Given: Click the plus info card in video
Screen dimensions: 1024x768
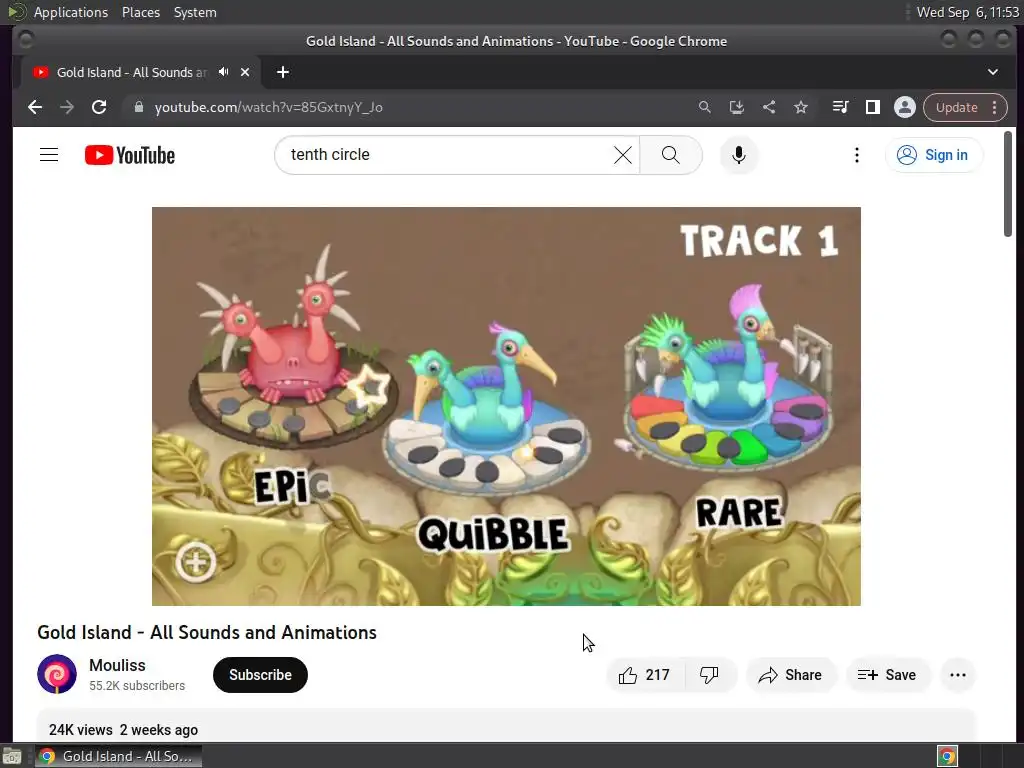Looking at the screenshot, I should point(196,561).
